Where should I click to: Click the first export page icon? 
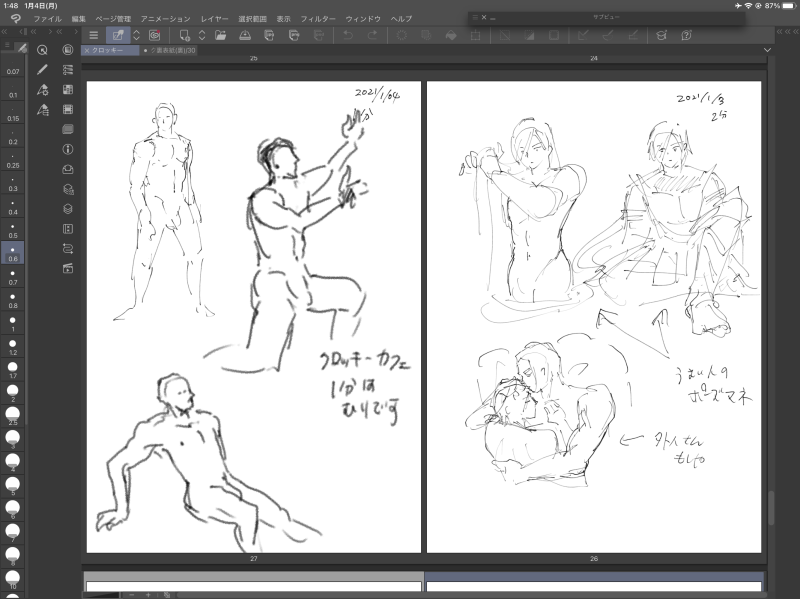(x=269, y=35)
